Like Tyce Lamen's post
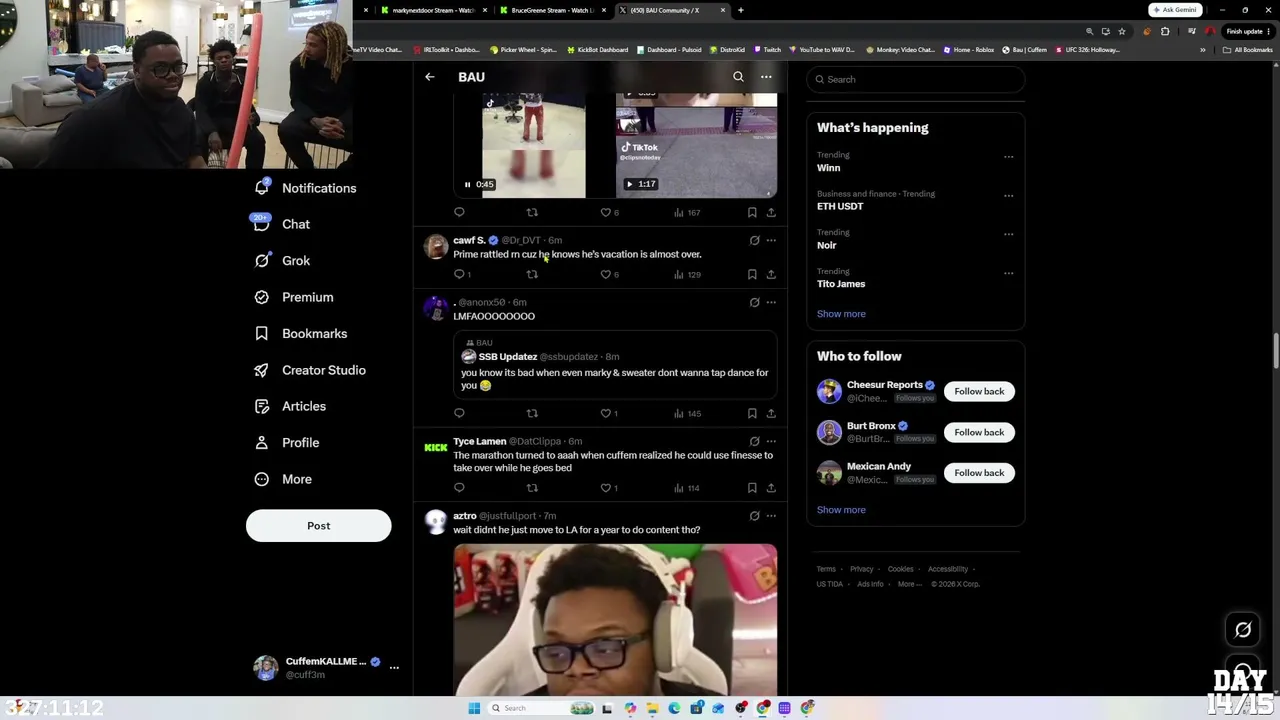1280x720 pixels. tap(605, 488)
